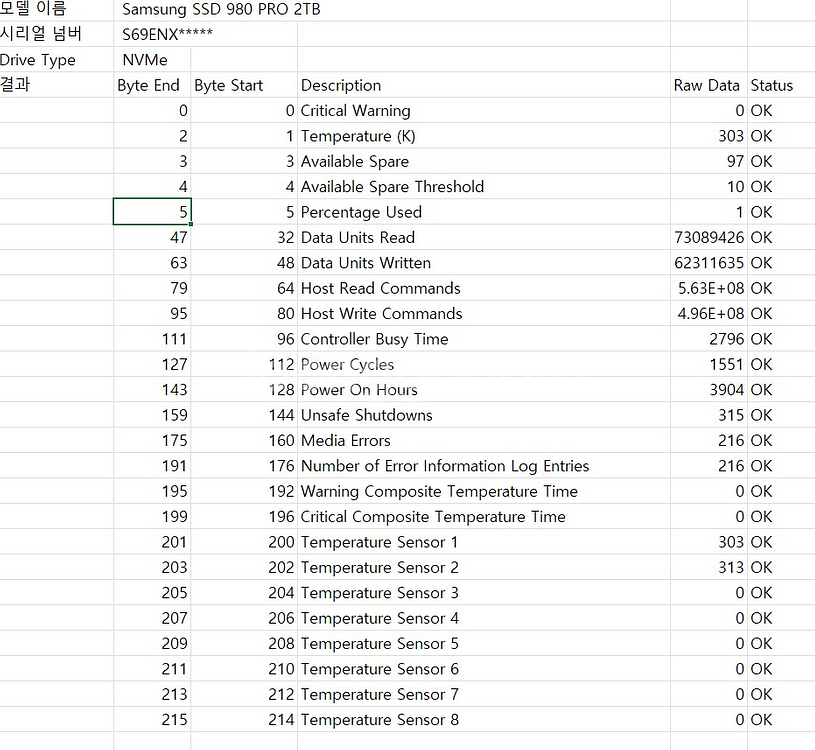Click the Power On Hours value 3904
The height and width of the screenshot is (750, 815).
pos(726,390)
